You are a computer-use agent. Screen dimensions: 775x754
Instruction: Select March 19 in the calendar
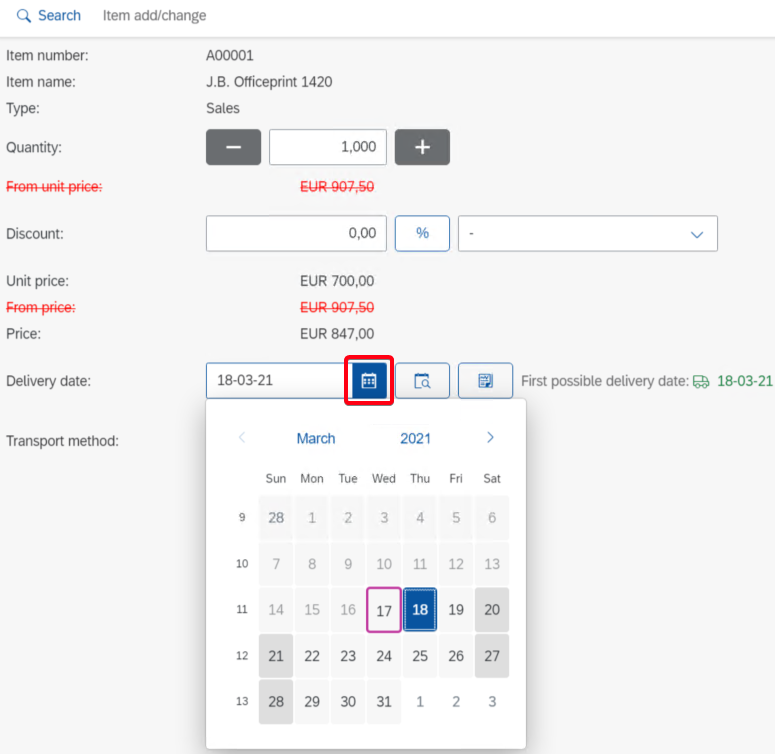(x=456, y=610)
